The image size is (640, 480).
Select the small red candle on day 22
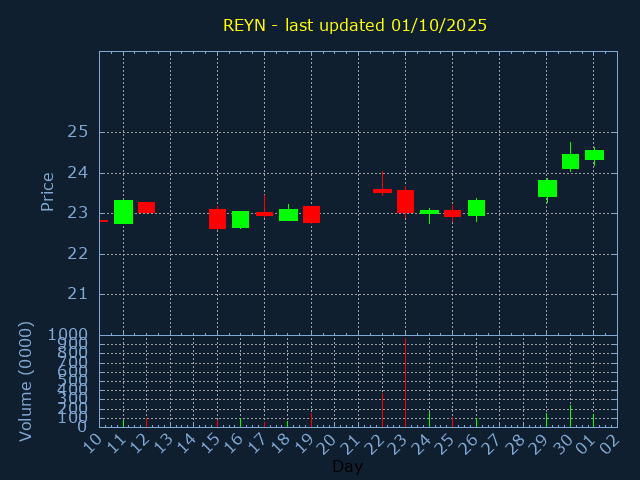pyautogui.click(x=382, y=190)
